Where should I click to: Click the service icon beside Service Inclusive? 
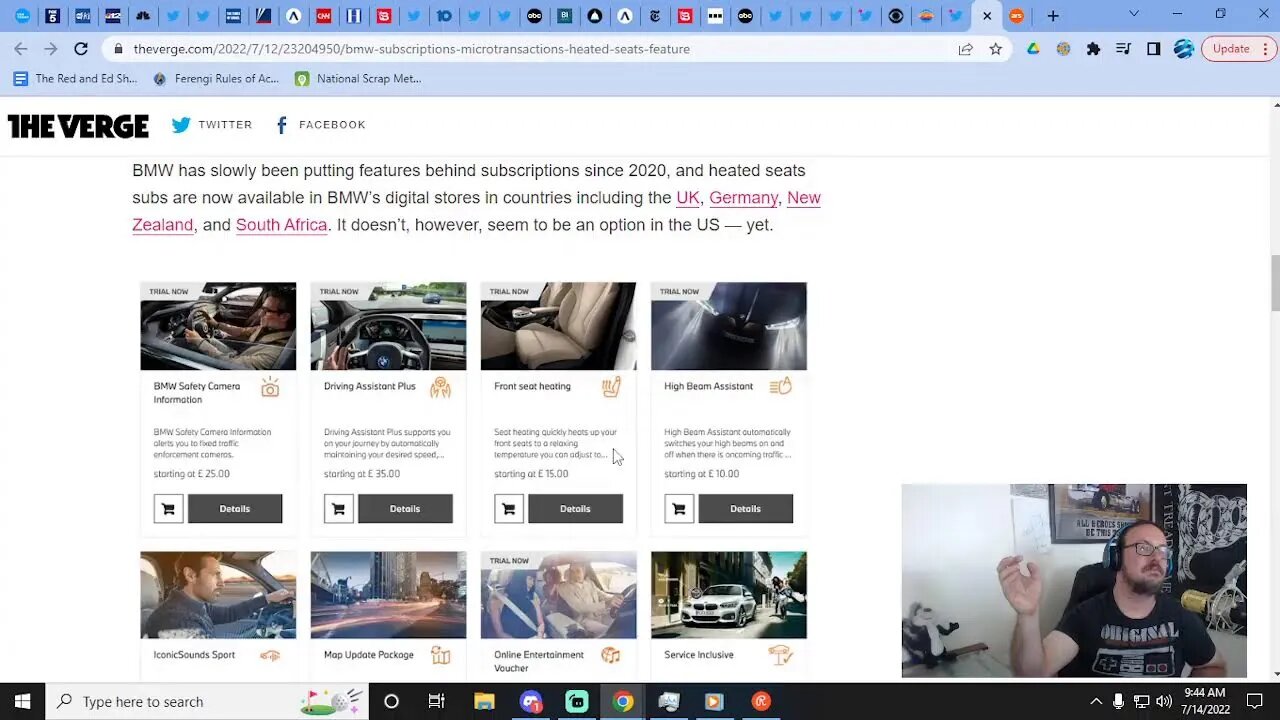click(x=780, y=655)
